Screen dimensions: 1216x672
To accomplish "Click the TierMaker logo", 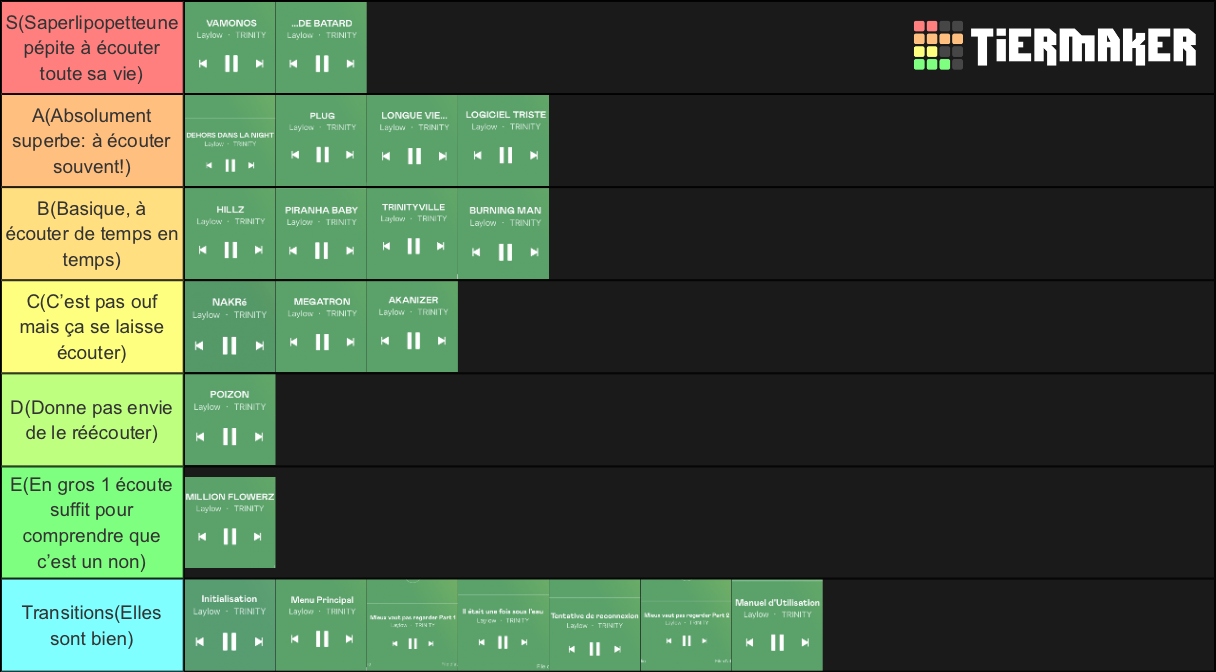I will [x=1055, y=46].
